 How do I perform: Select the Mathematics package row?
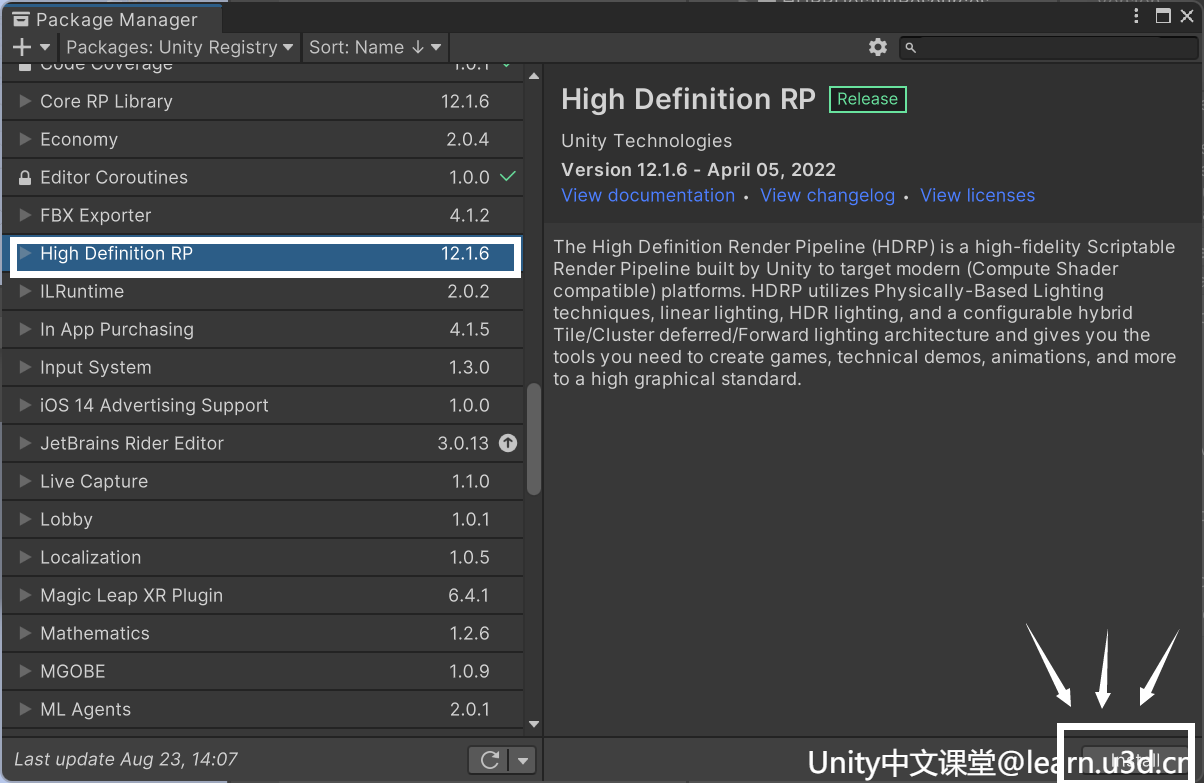coord(263,633)
